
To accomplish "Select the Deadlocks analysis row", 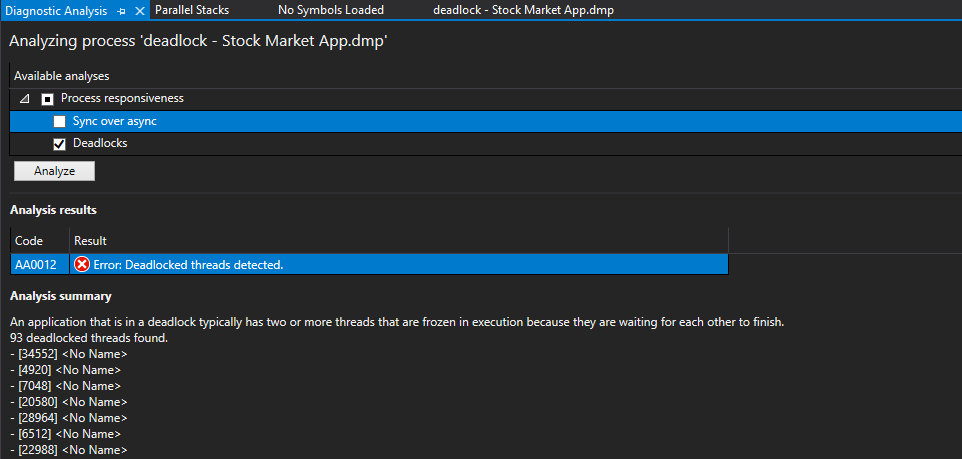I will tap(485, 144).
